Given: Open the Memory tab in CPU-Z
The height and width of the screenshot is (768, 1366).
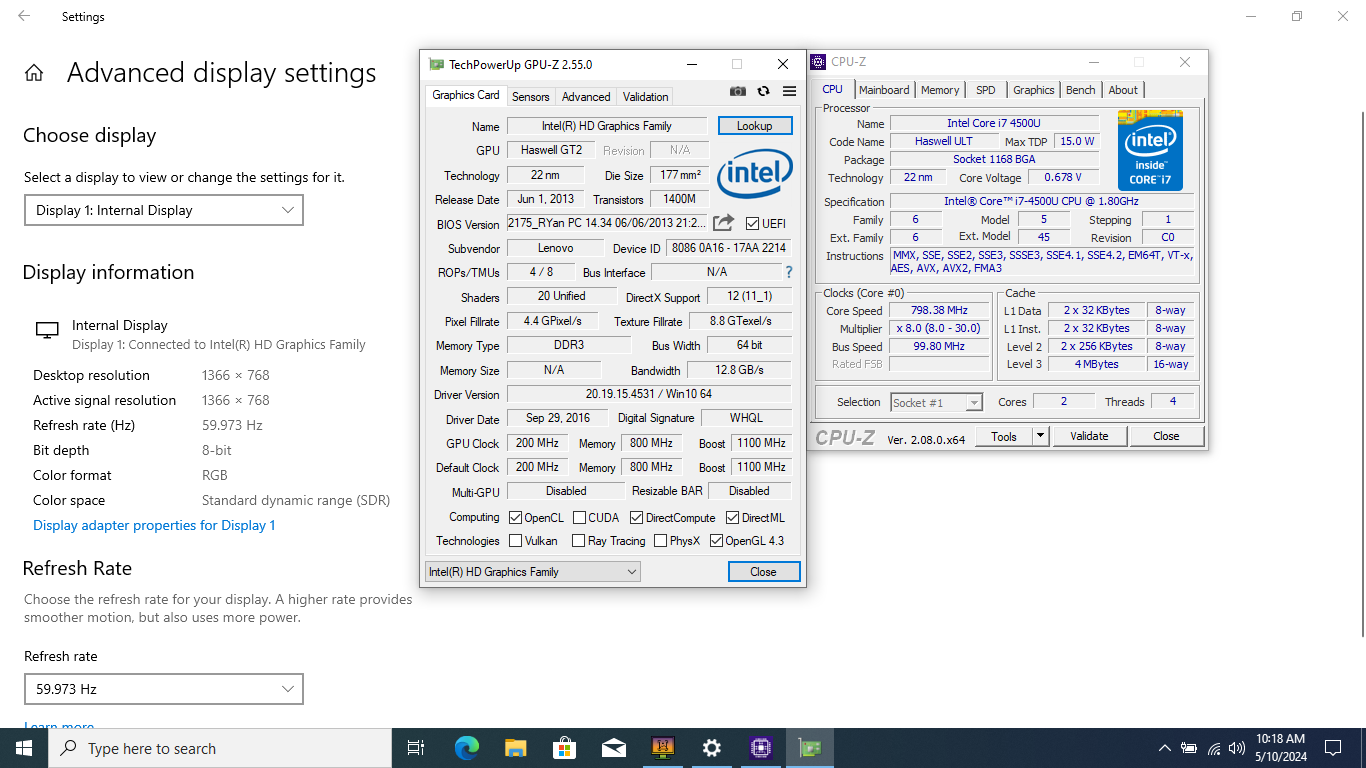Looking at the screenshot, I should (940, 90).
